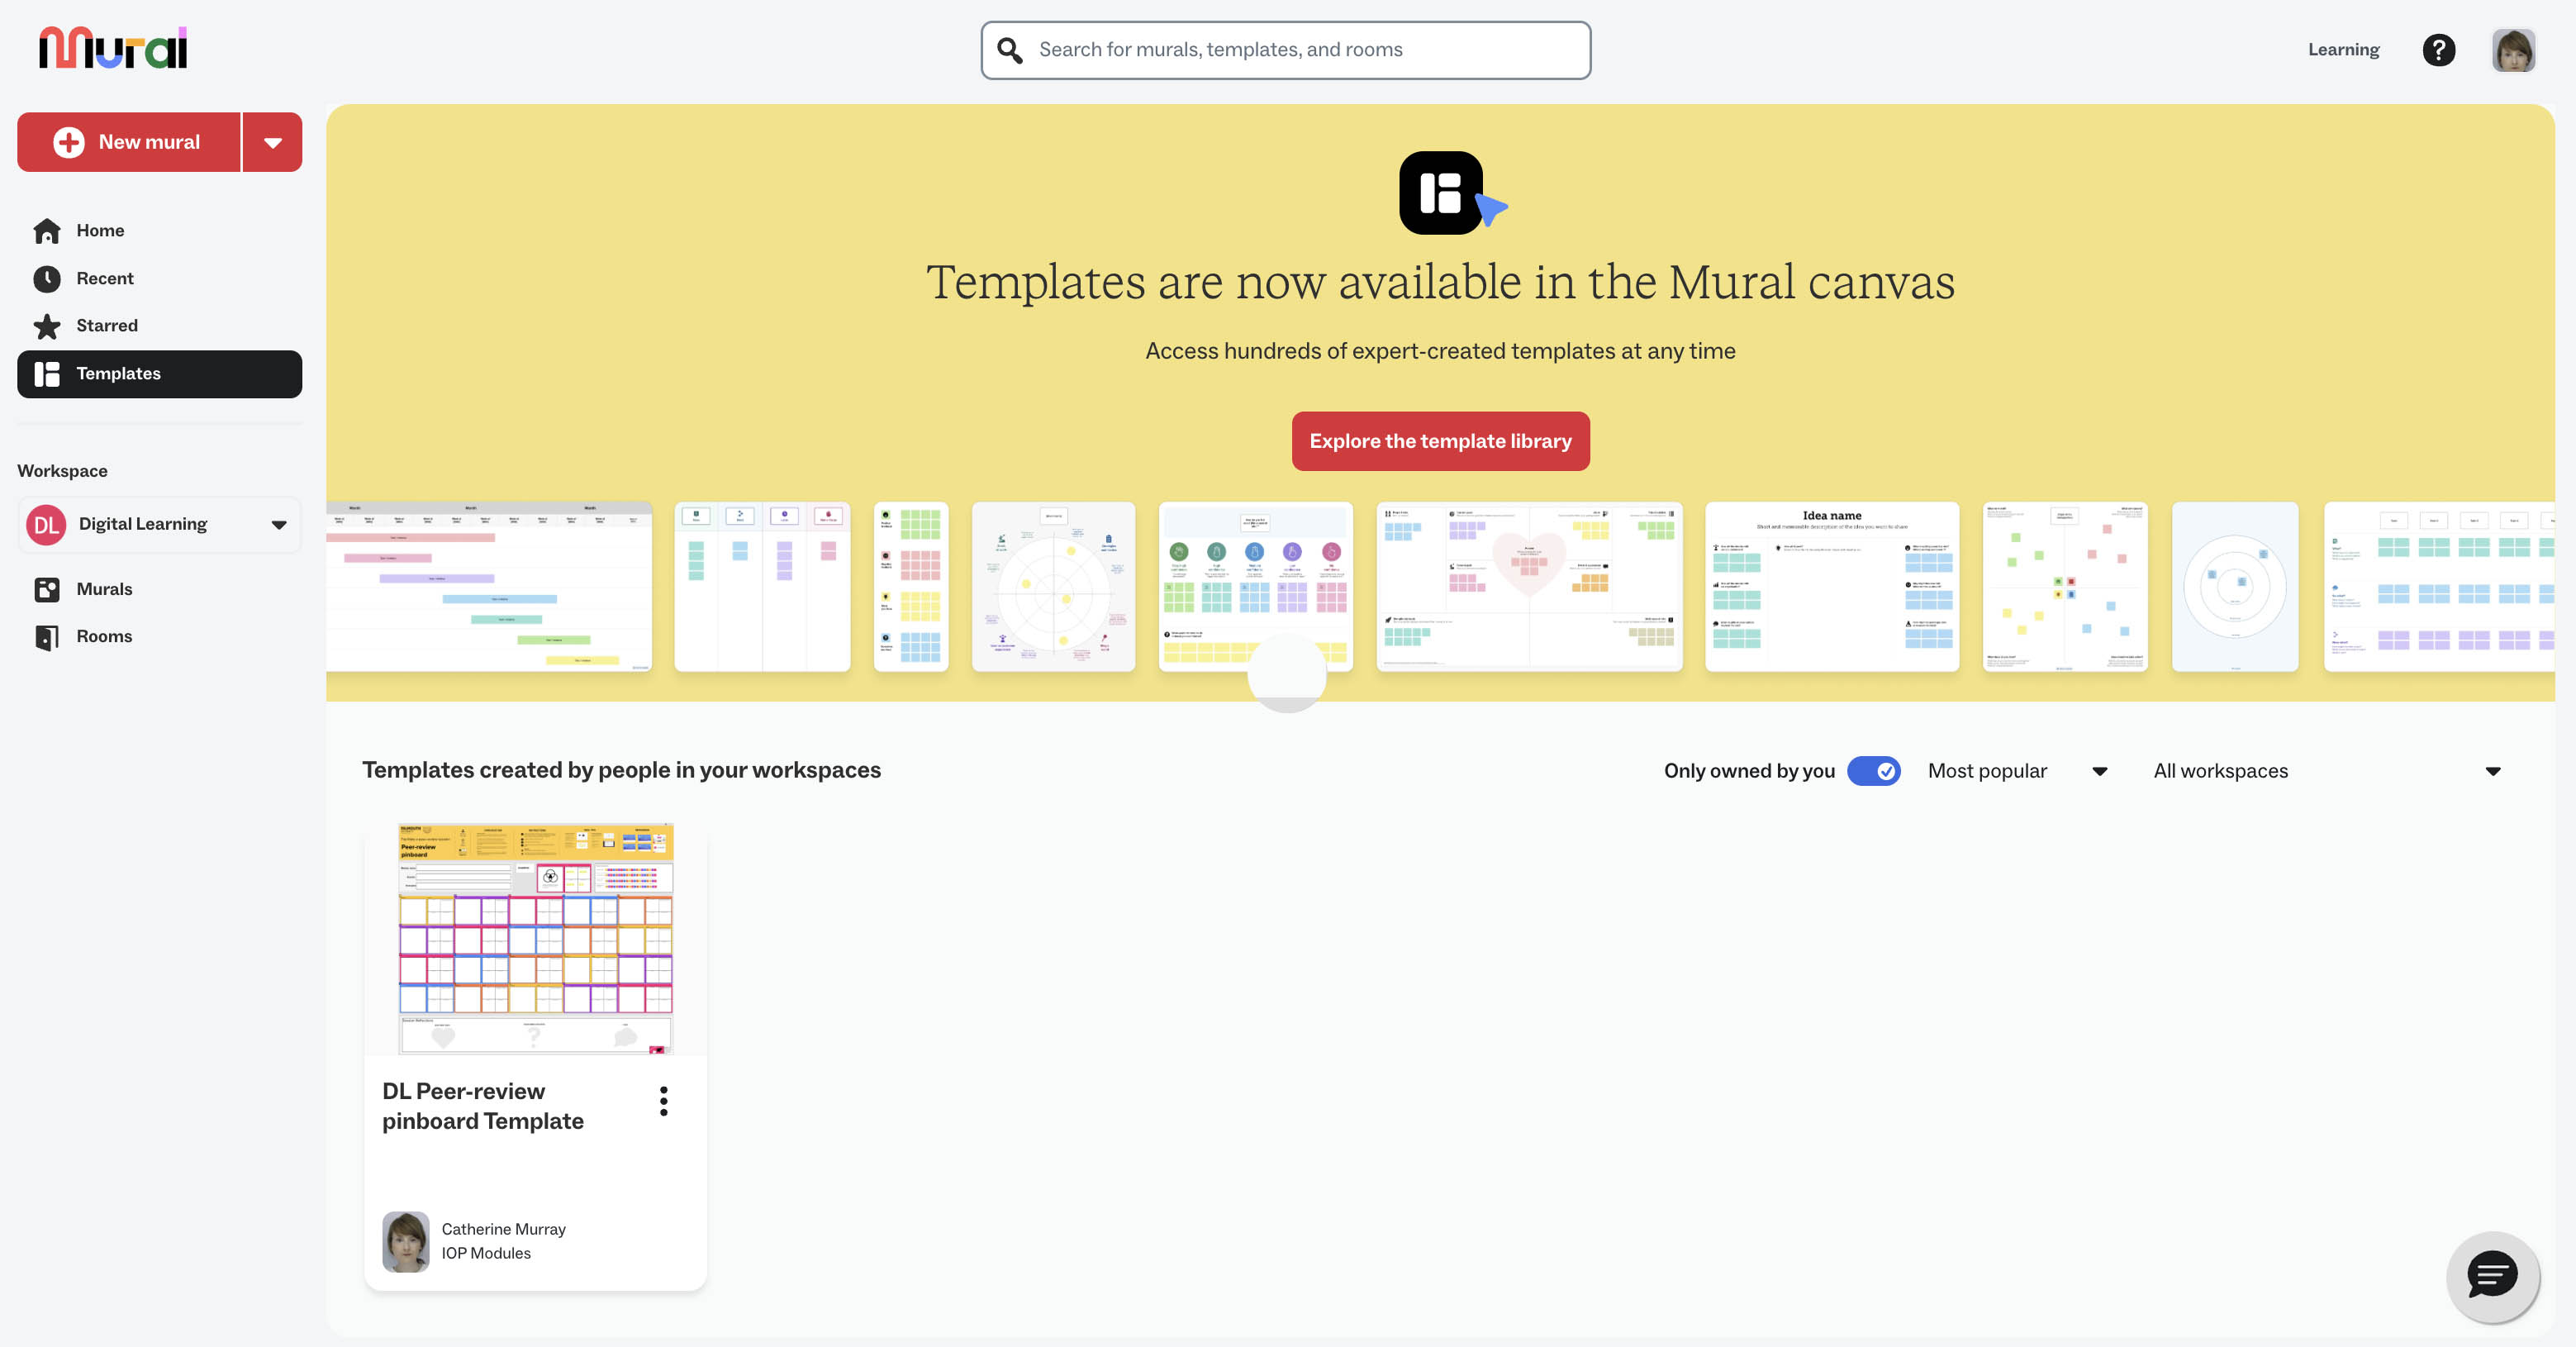Click the Templates banner app icon
This screenshot has height=1347, width=2576.
1440,193
